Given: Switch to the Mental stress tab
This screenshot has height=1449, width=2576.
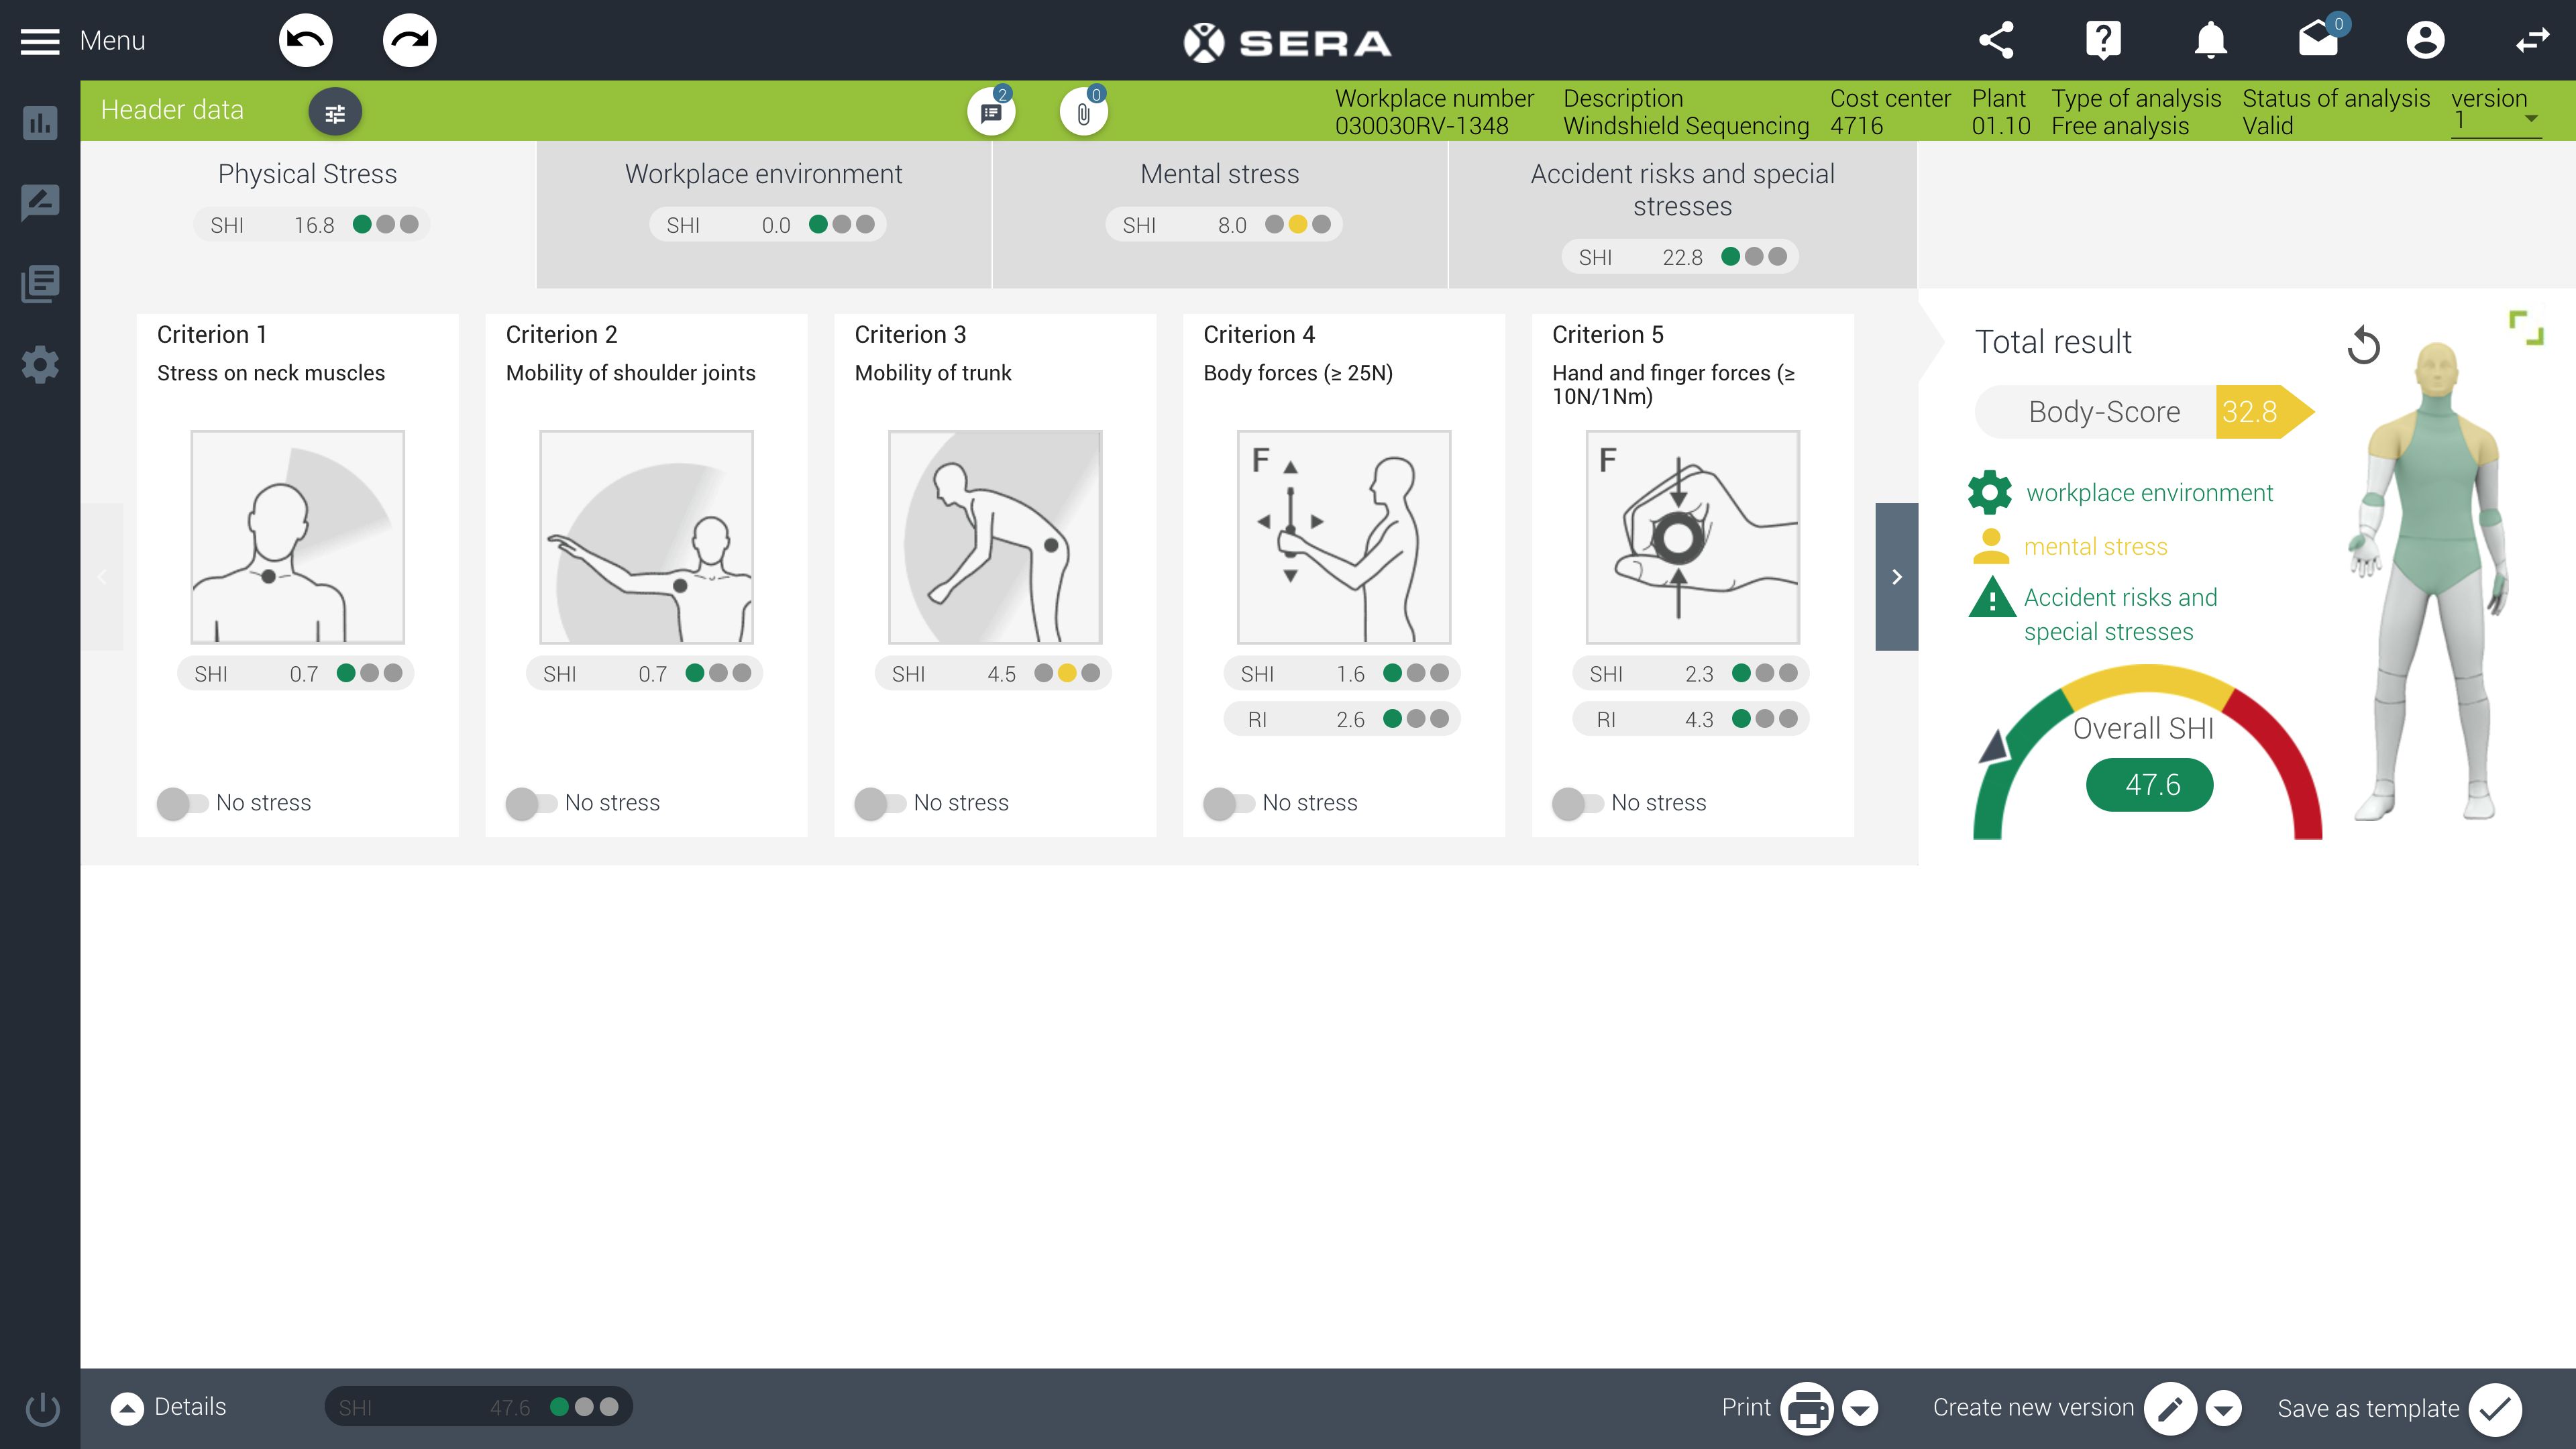Looking at the screenshot, I should point(1220,214).
